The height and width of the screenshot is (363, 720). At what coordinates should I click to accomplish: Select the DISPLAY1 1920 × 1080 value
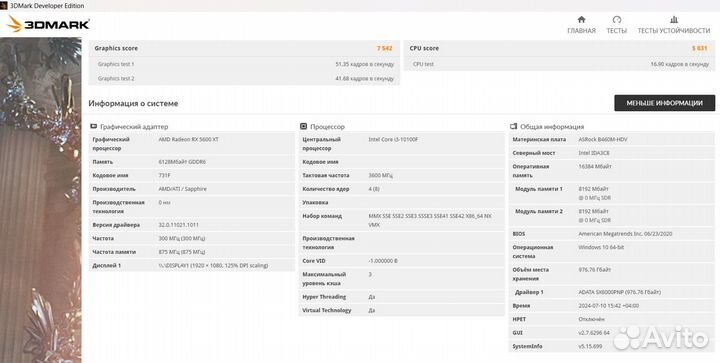pyautogui.click(x=213, y=266)
